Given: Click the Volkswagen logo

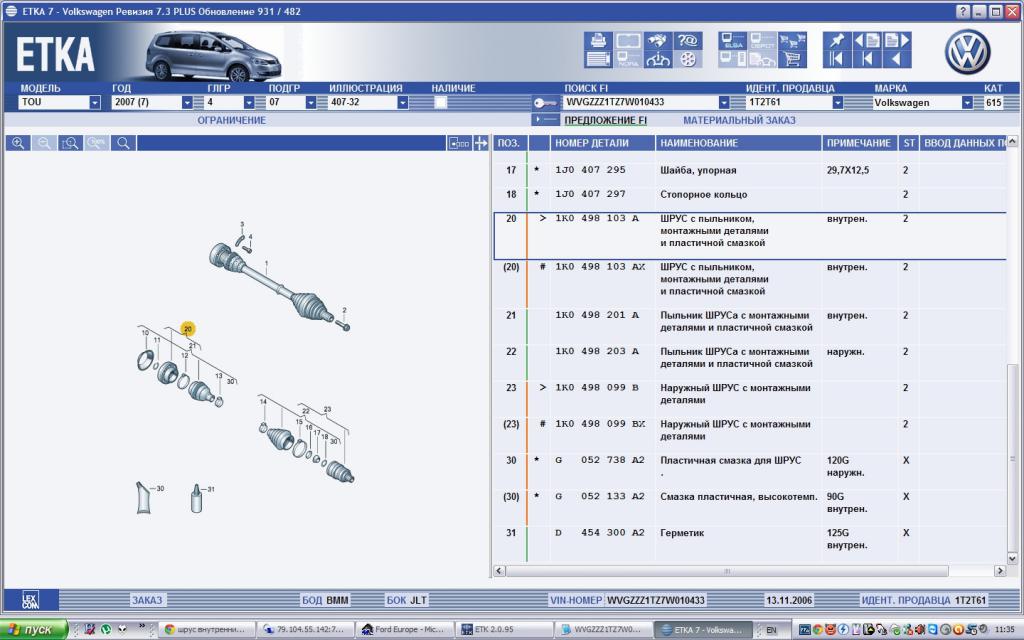Looking at the screenshot, I should pyautogui.click(x=968, y=52).
